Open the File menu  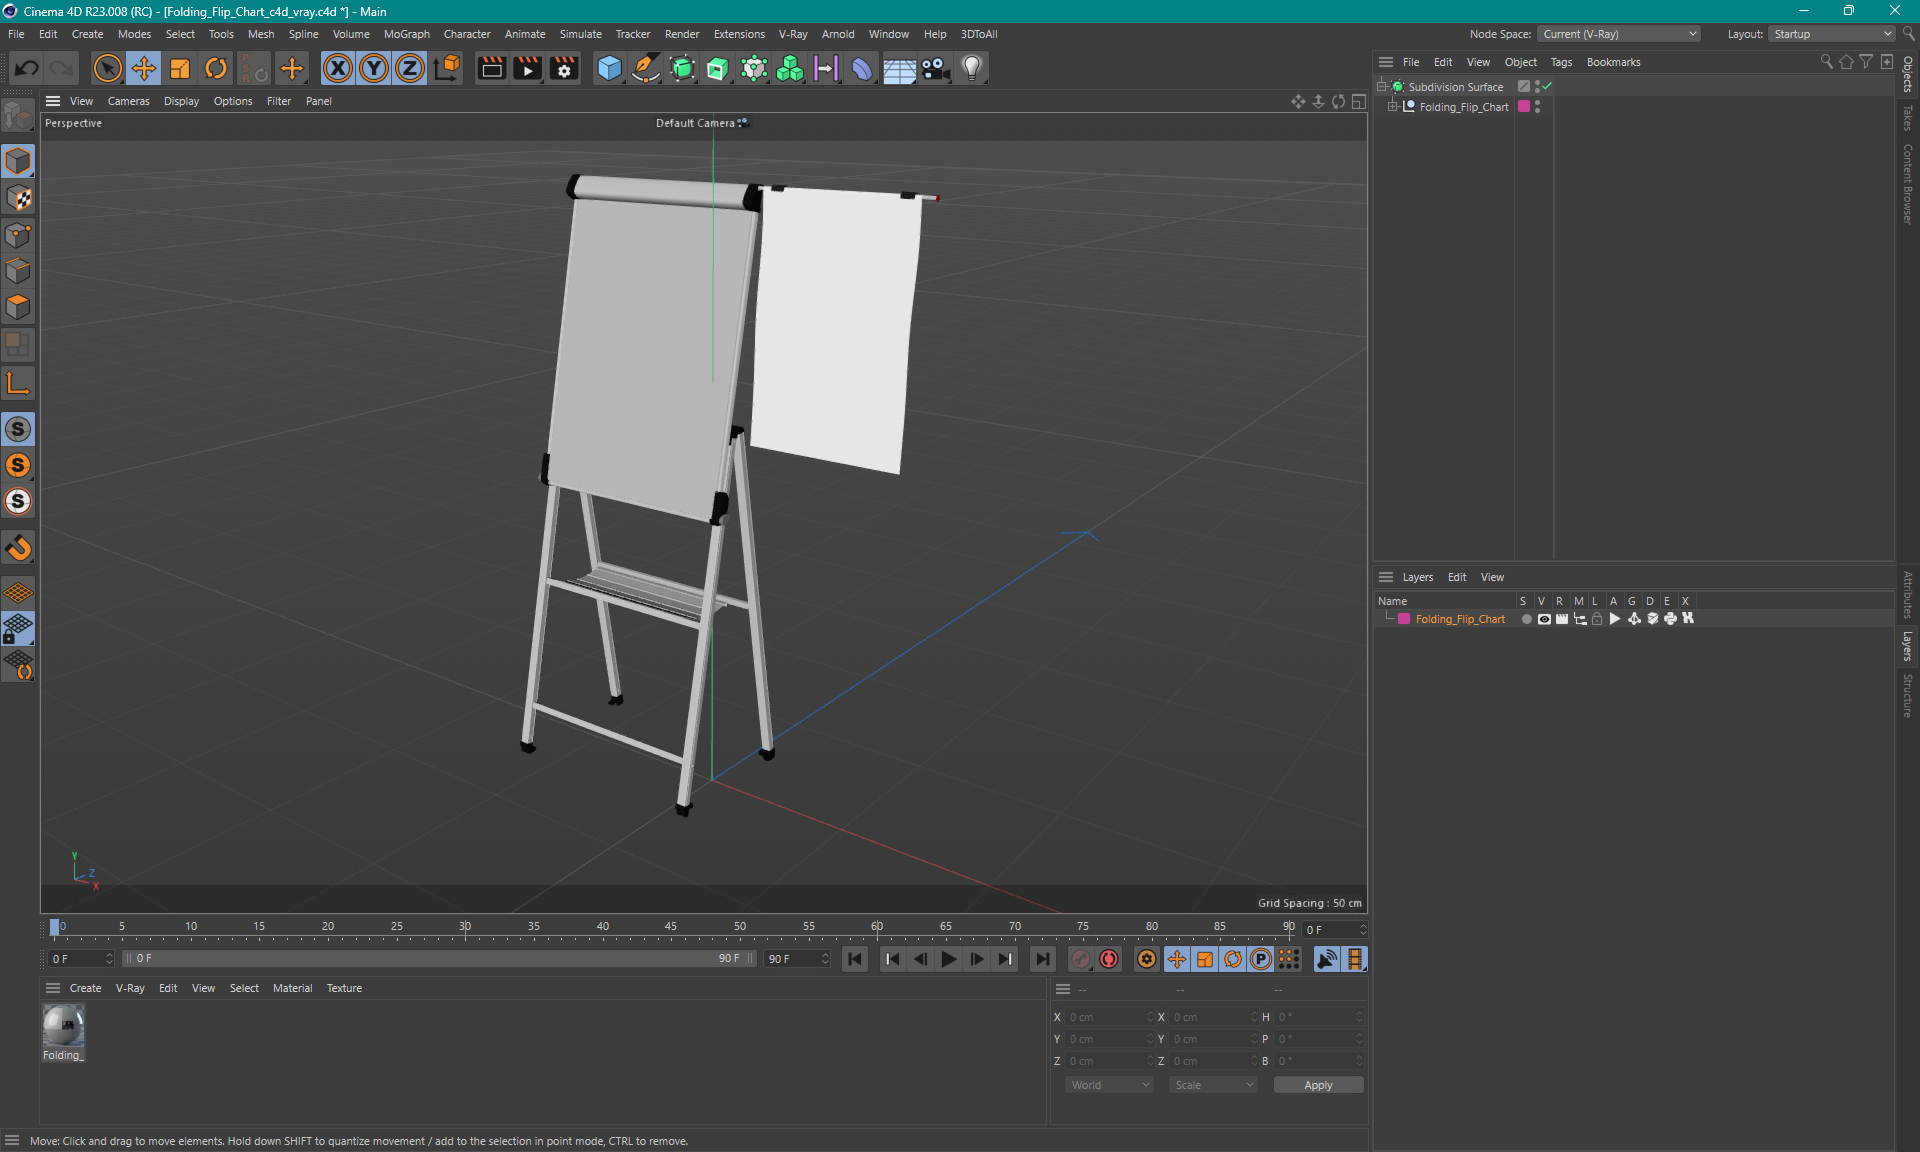coord(16,34)
